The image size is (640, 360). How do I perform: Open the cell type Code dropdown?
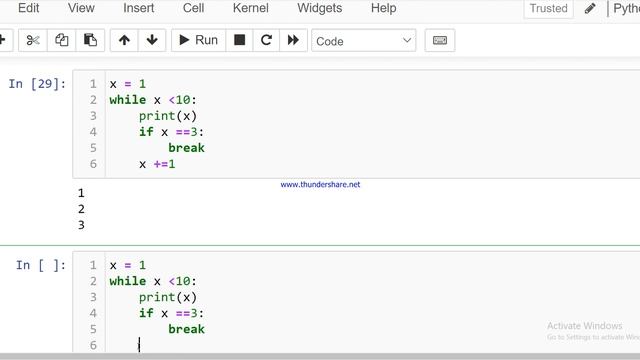pyautogui.click(x=363, y=40)
